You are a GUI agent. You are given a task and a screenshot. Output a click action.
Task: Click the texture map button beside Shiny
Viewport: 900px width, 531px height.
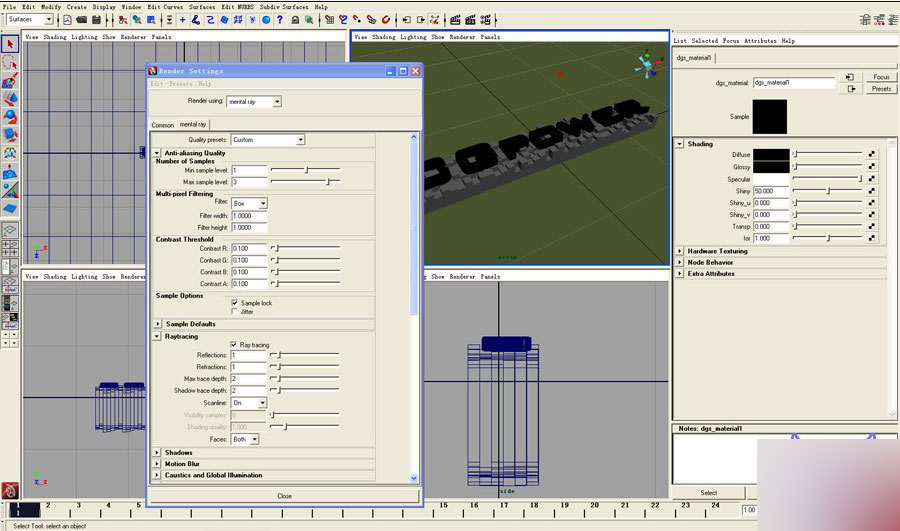tap(872, 190)
